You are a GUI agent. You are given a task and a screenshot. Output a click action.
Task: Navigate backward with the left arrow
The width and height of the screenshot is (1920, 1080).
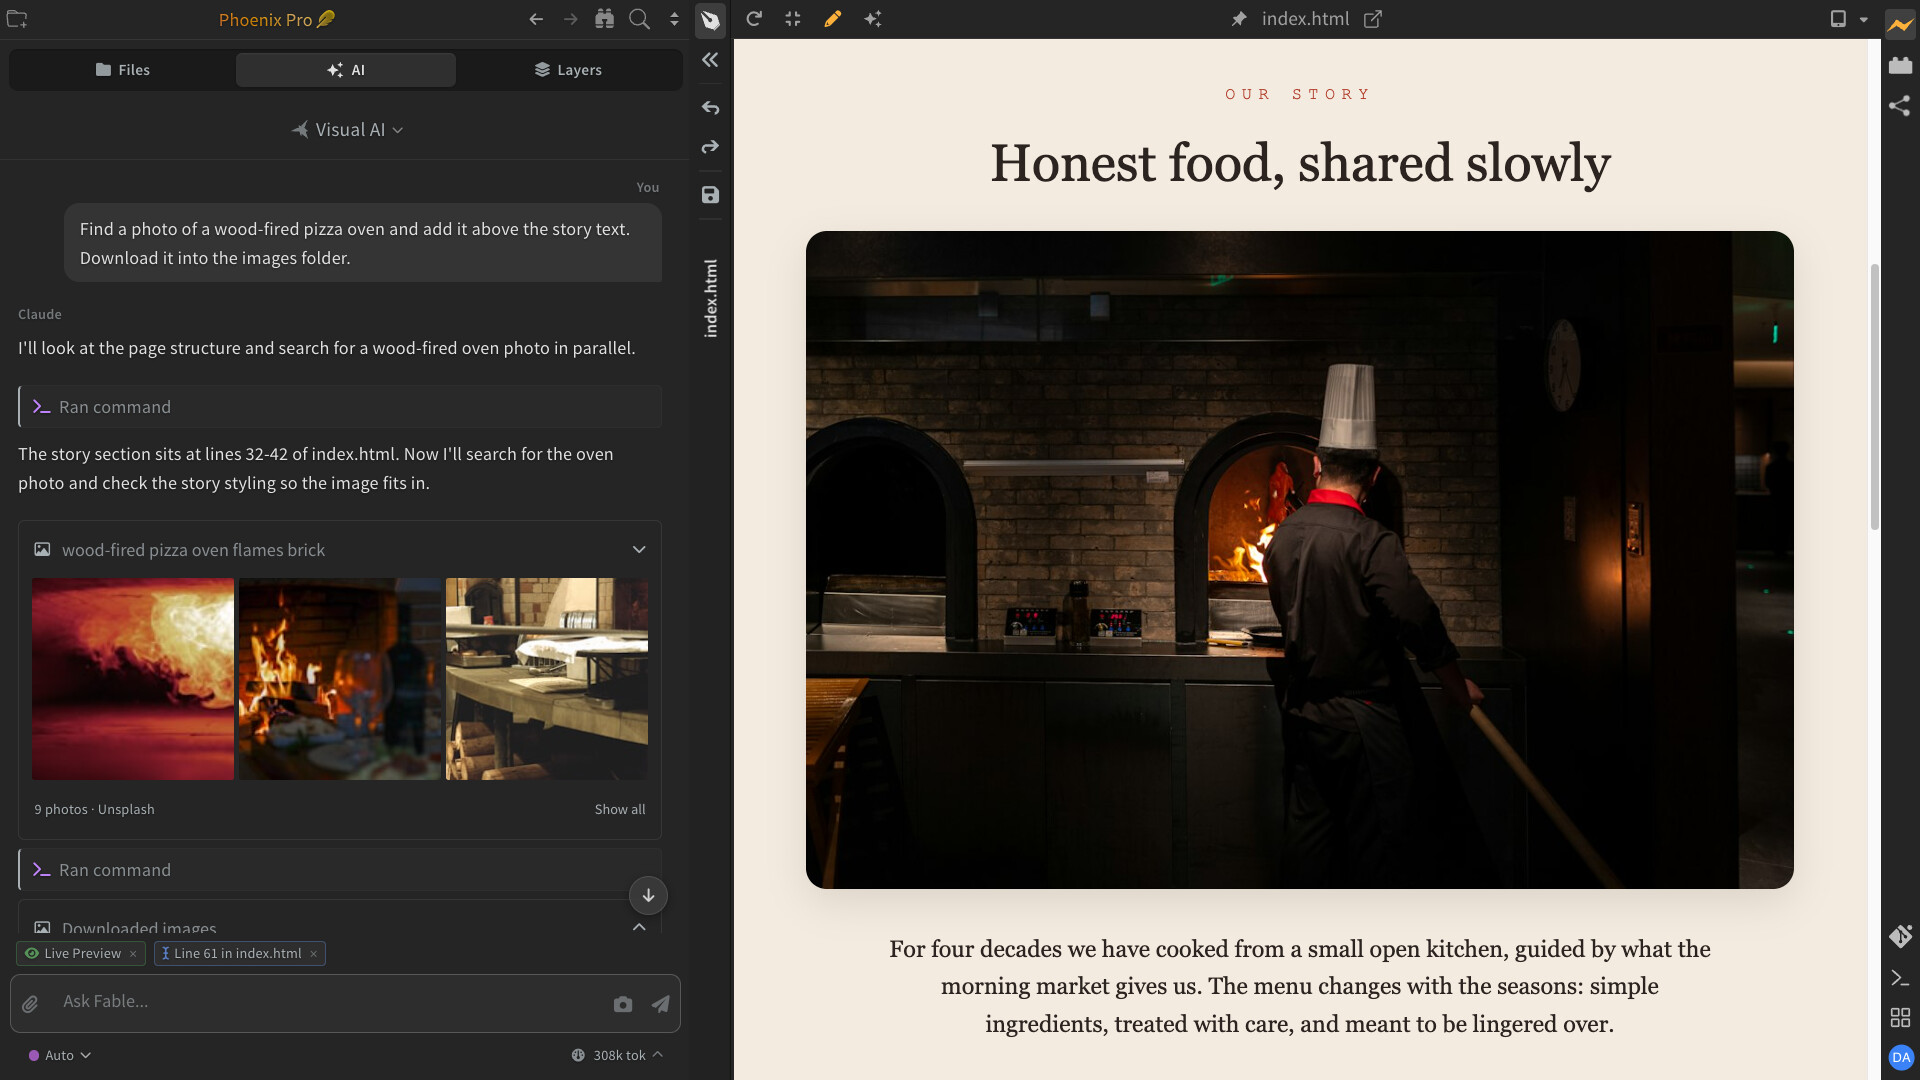536,19
